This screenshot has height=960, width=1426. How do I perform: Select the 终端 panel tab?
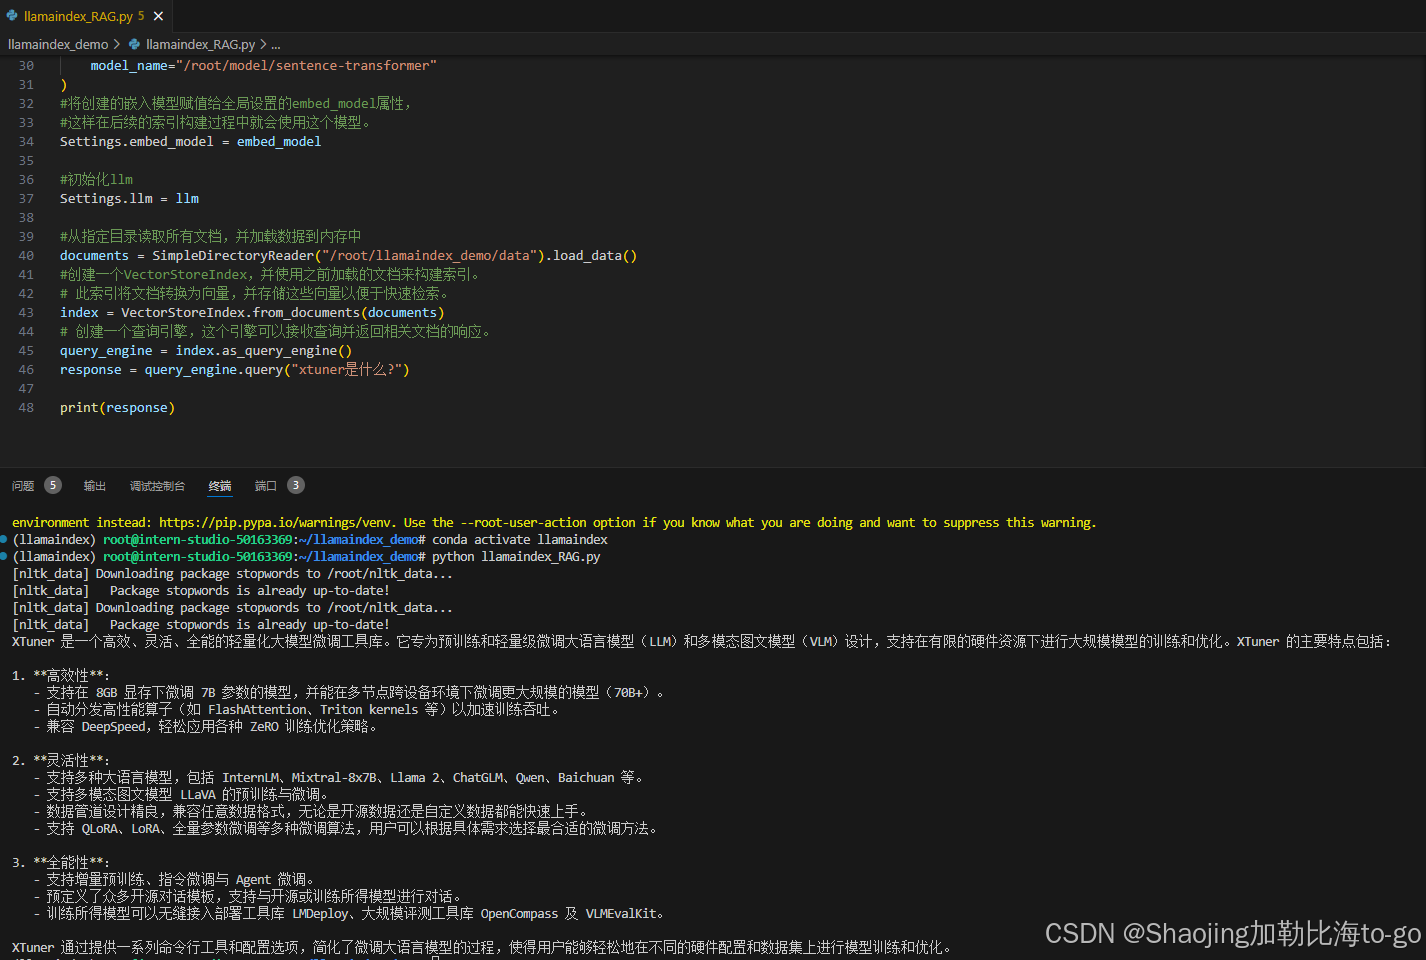click(219, 485)
